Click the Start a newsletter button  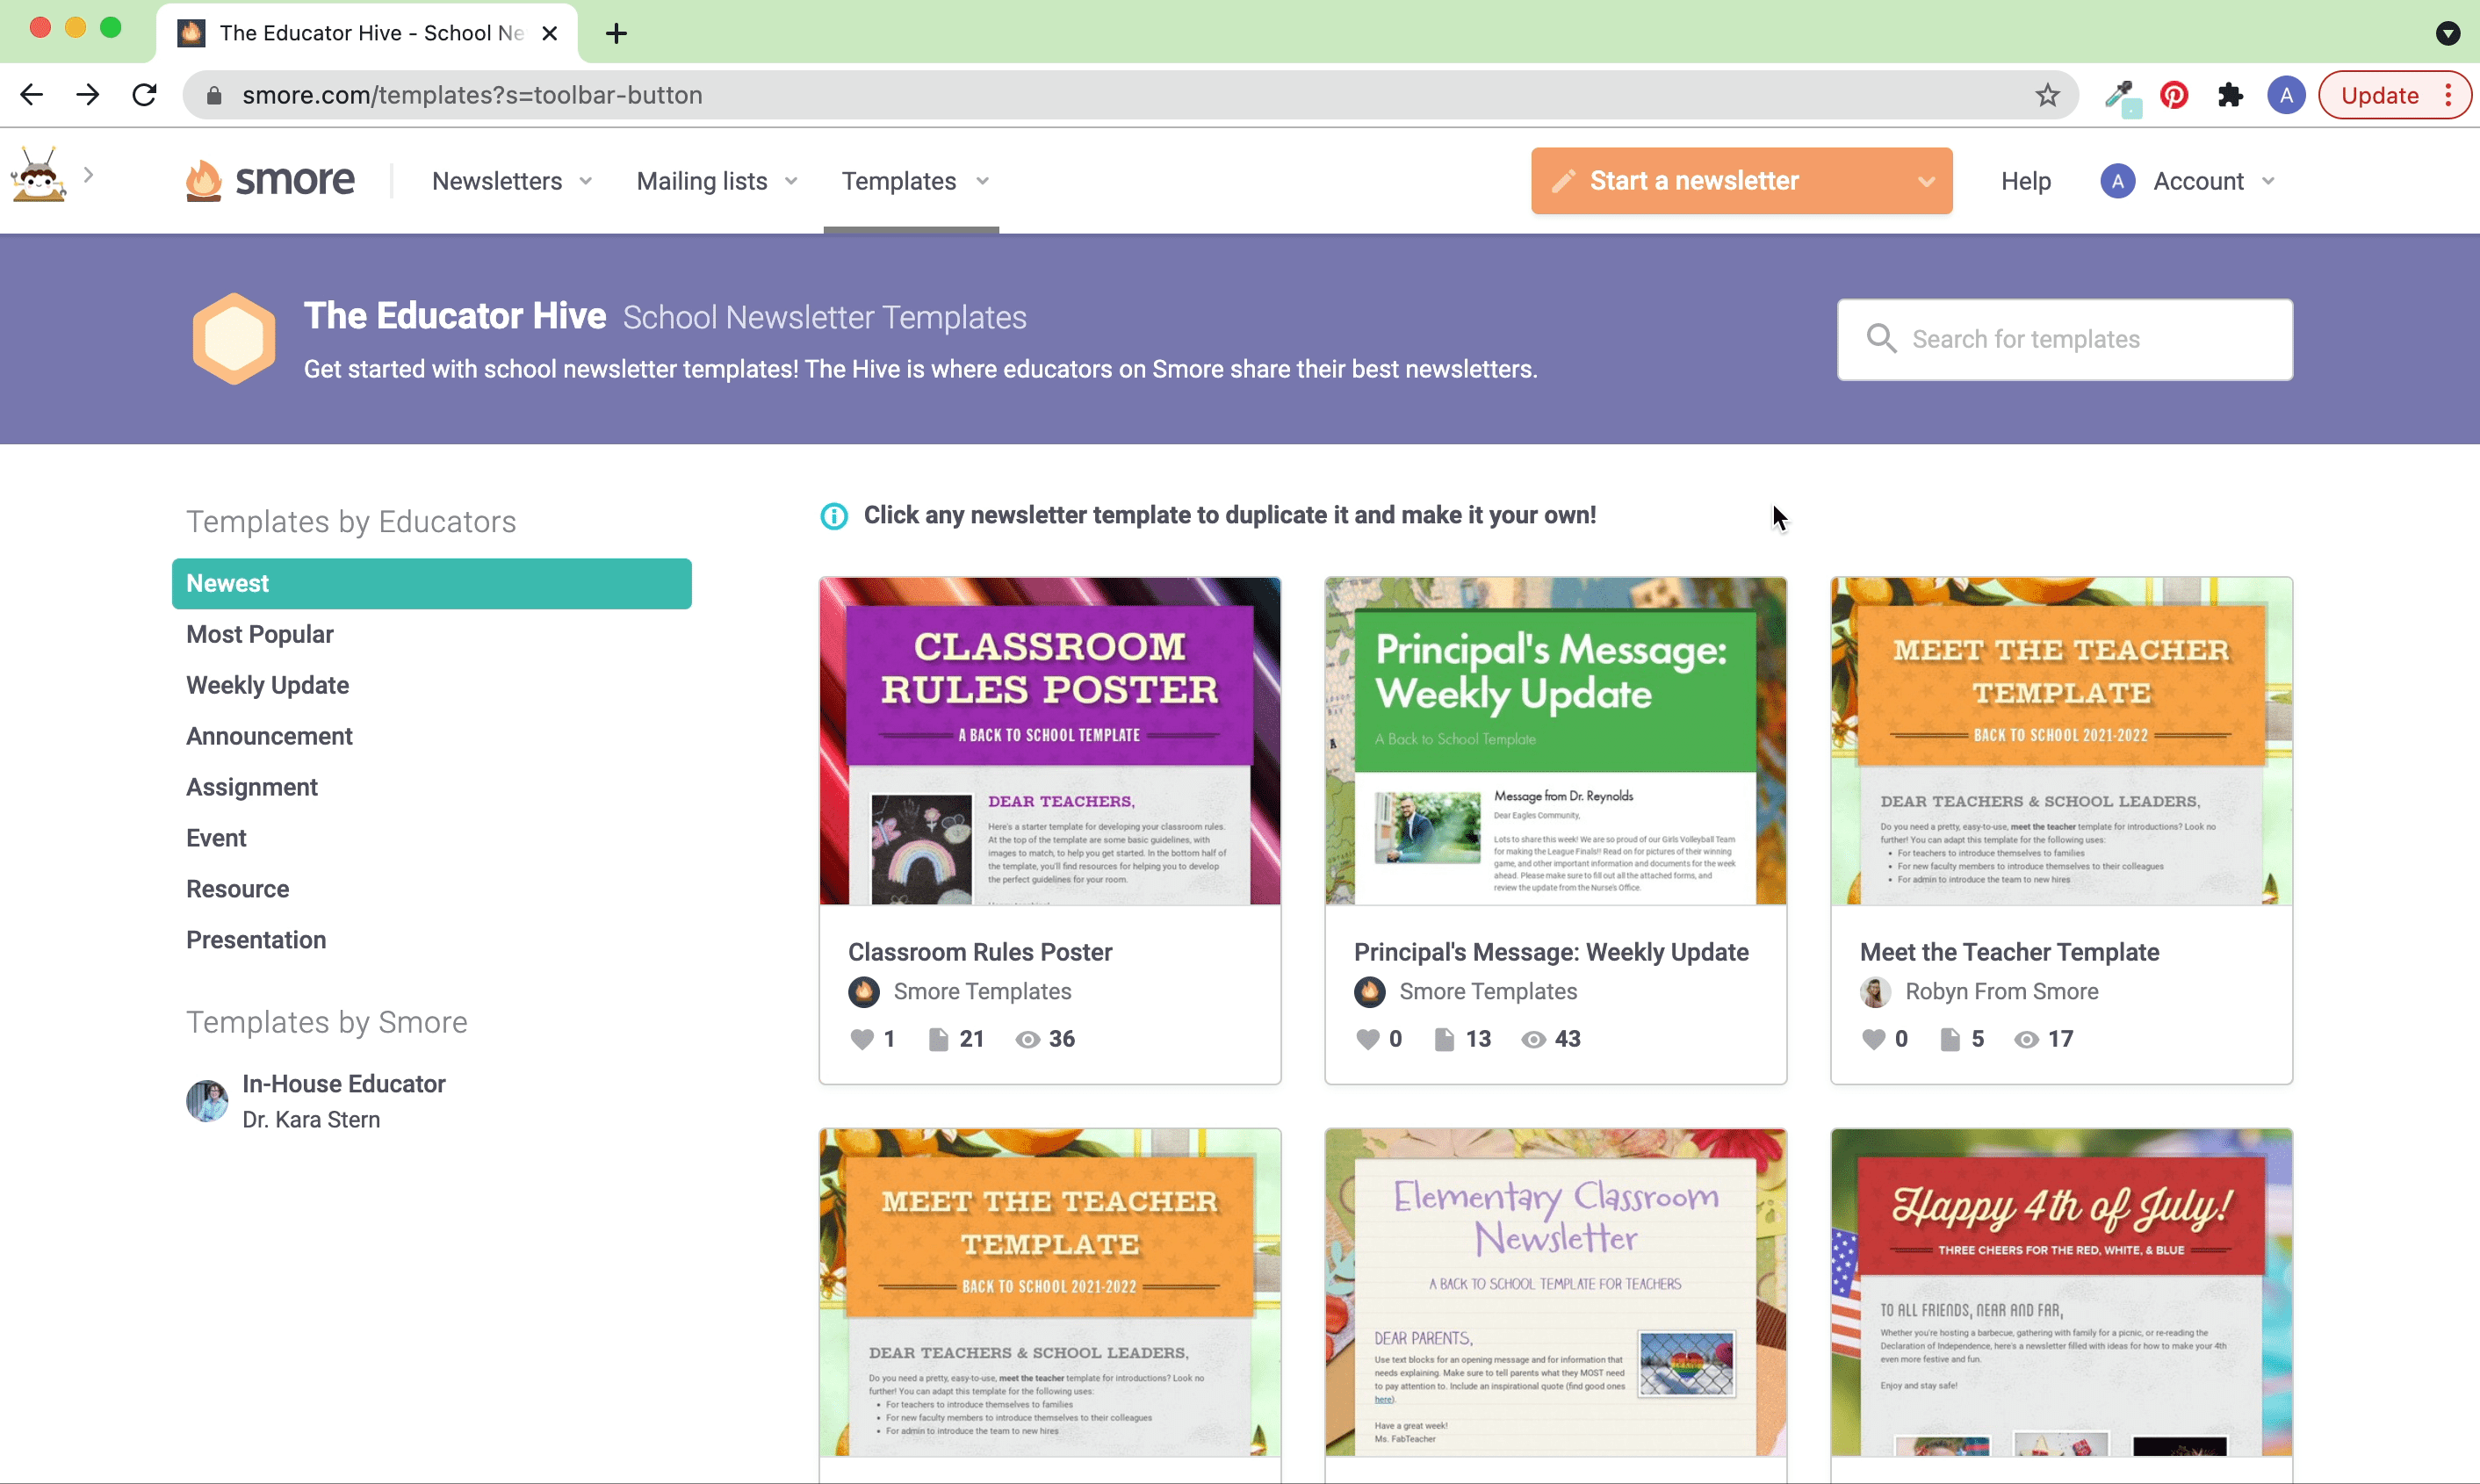(x=1741, y=180)
